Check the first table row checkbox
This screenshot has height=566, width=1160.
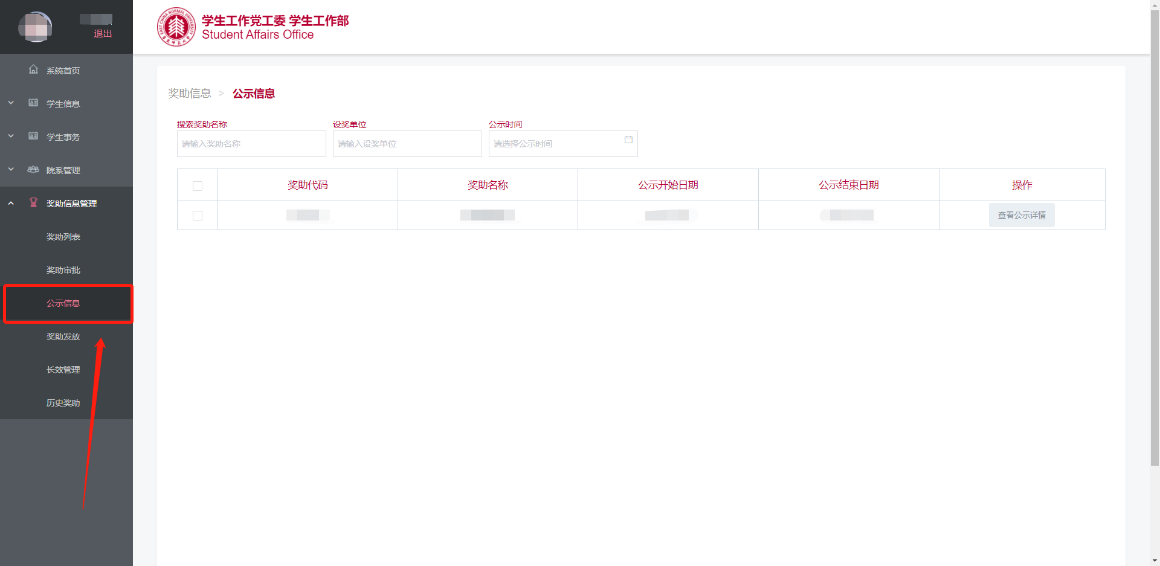[x=197, y=215]
